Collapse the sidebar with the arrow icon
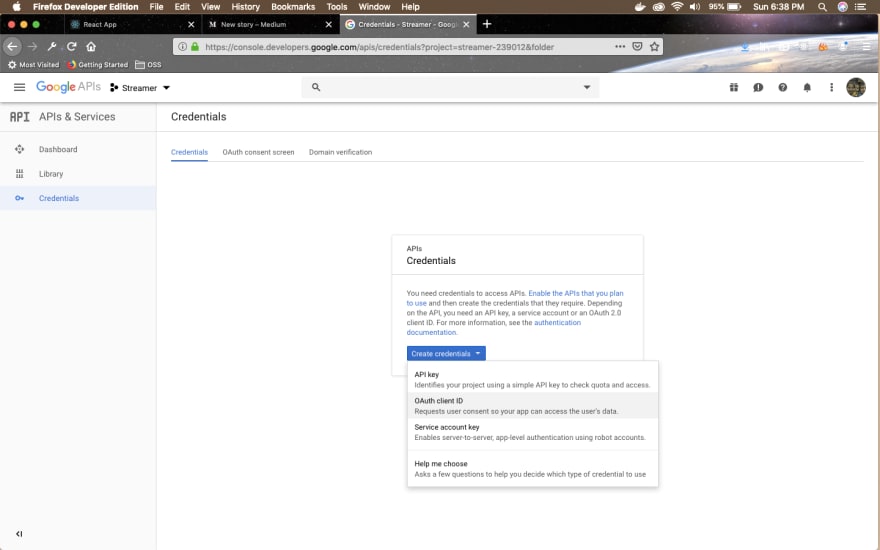 pyautogui.click(x=19, y=534)
